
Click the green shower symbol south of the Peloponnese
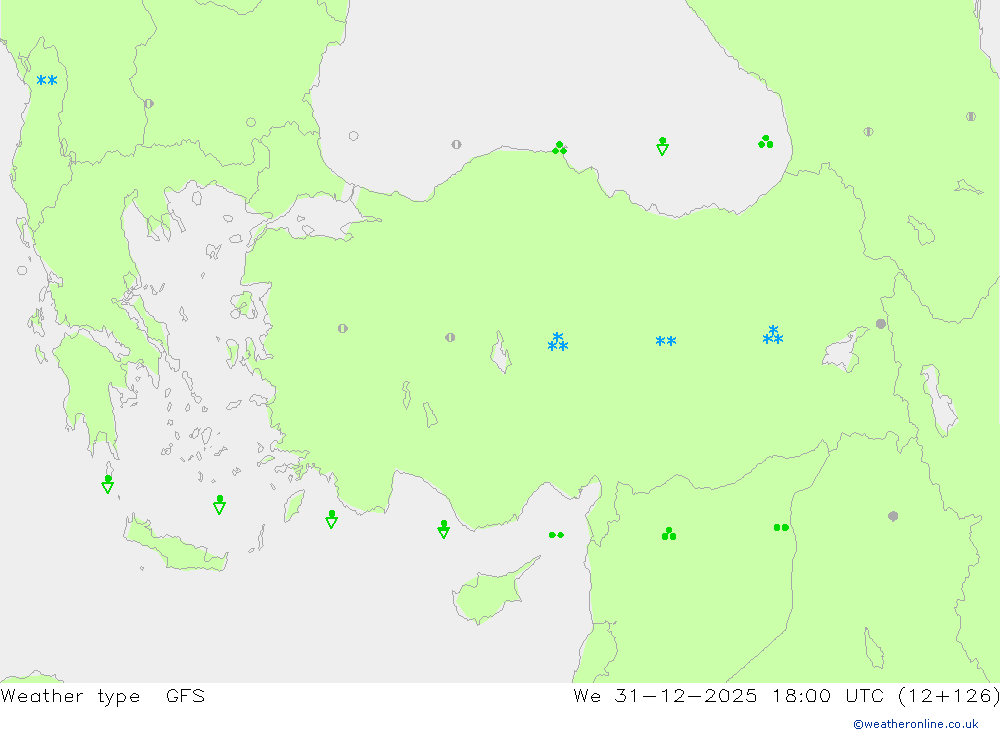(x=108, y=484)
